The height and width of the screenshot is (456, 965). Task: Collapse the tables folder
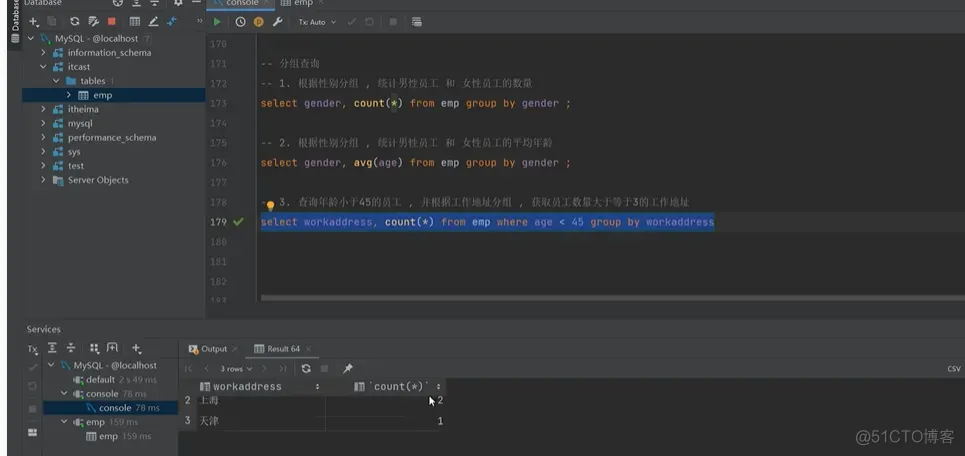(56, 81)
